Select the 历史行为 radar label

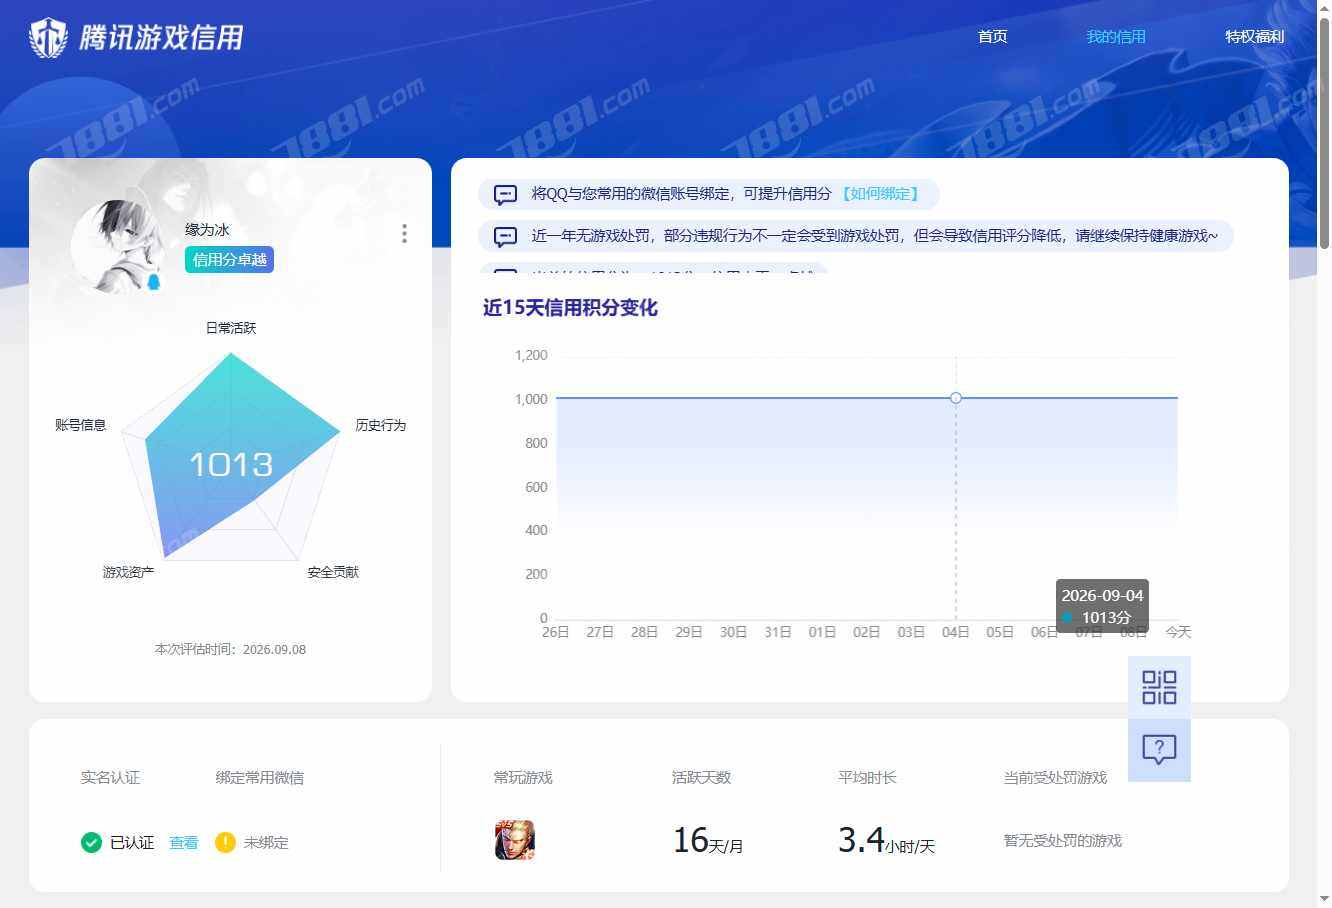pyautogui.click(x=381, y=425)
